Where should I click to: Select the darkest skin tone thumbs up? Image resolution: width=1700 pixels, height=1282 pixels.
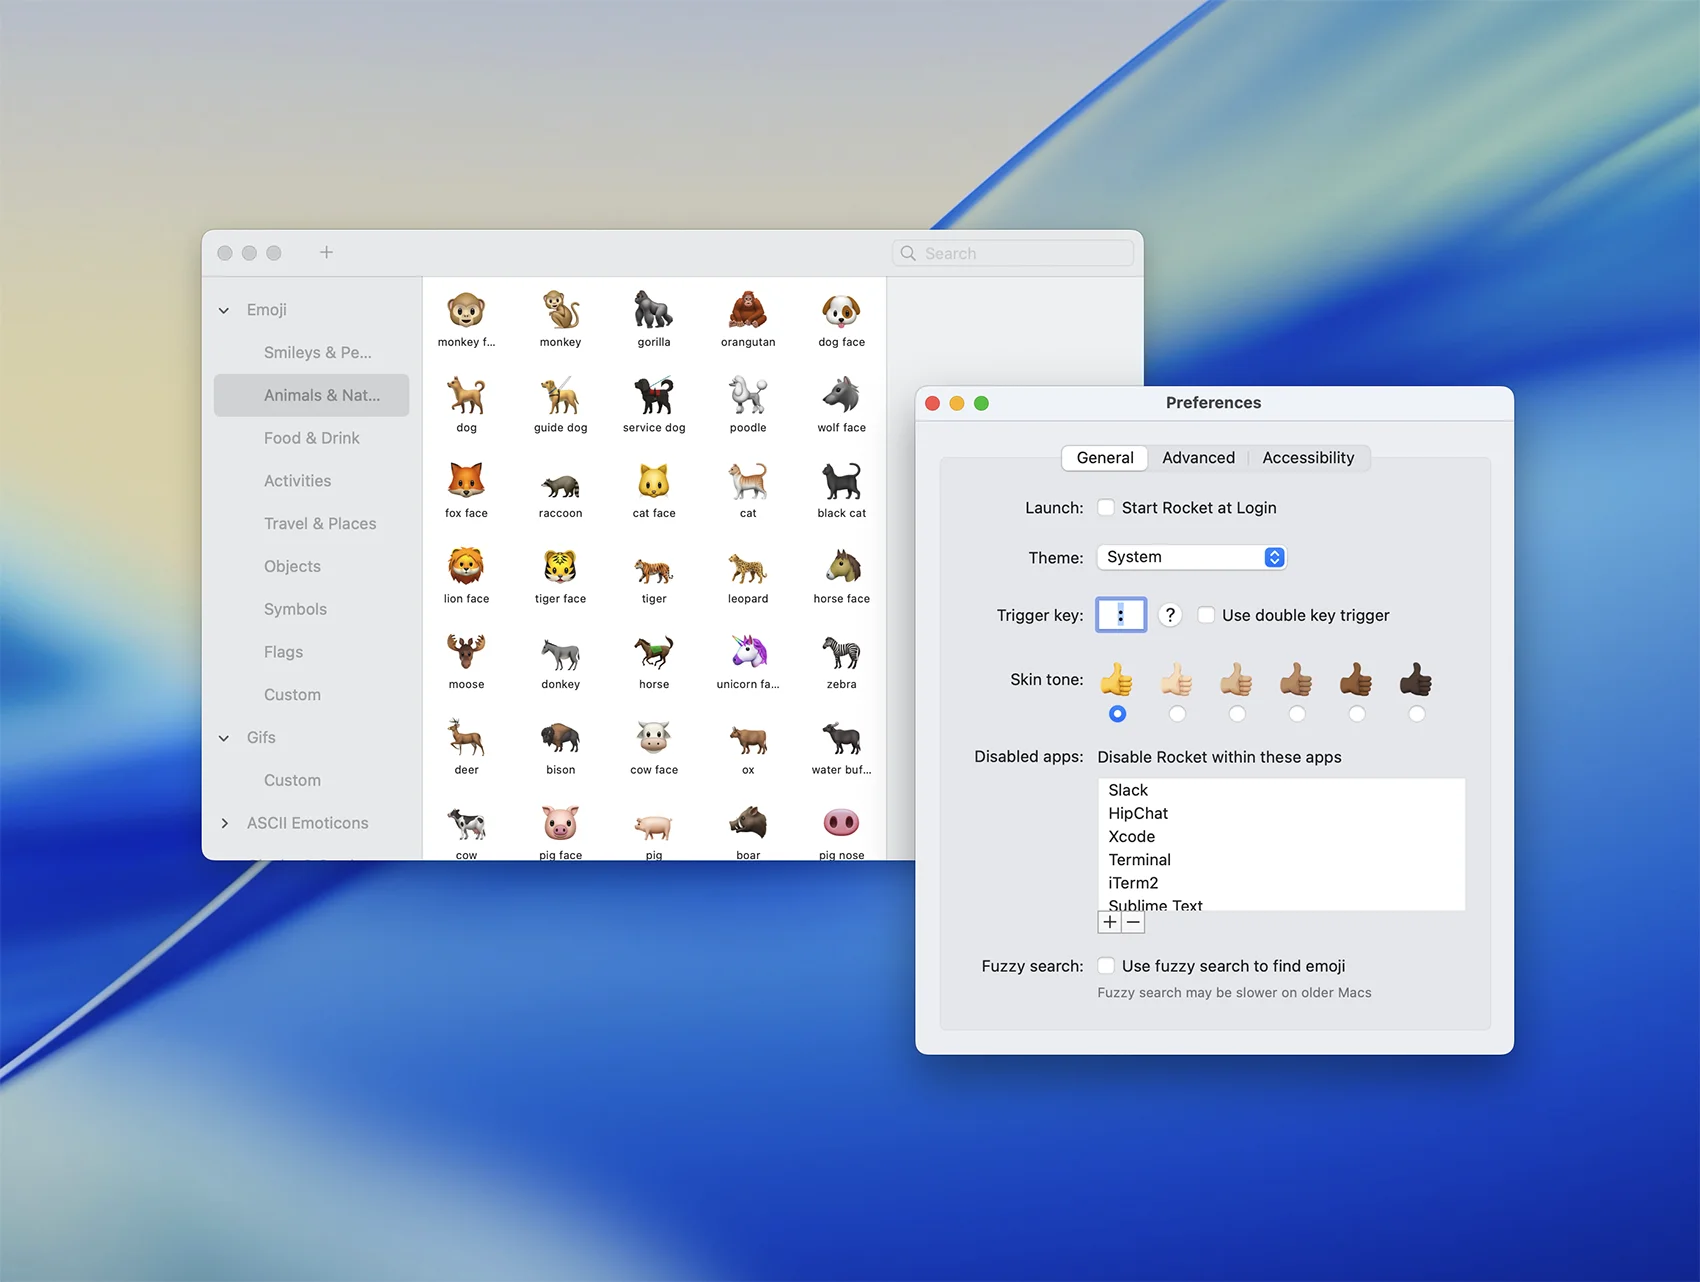pos(1416,713)
